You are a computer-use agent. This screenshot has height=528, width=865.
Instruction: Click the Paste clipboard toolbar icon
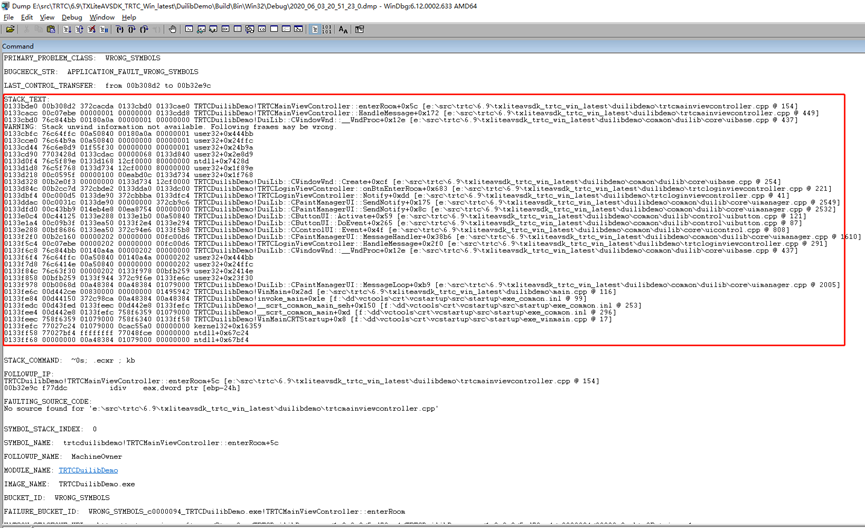51,29
